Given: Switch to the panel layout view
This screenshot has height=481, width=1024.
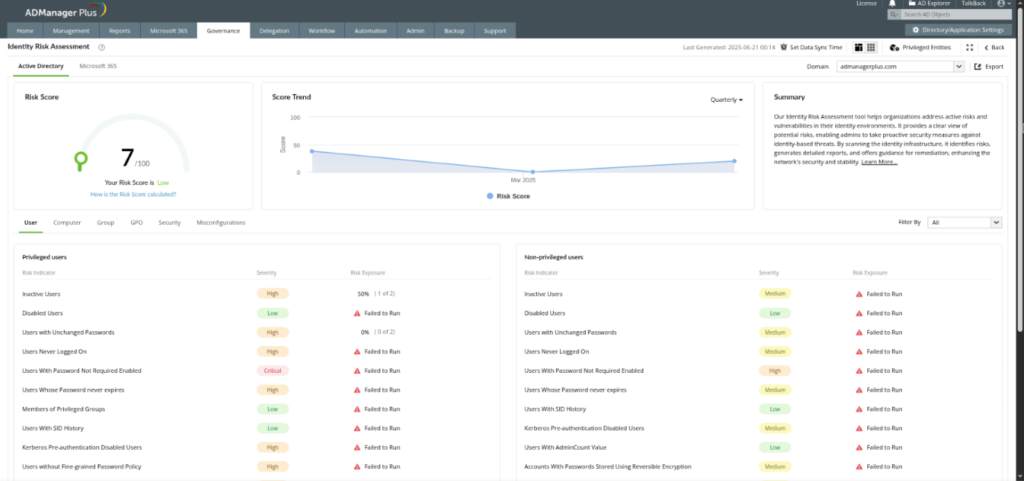Looking at the screenshot, I should tap(858, 47).
